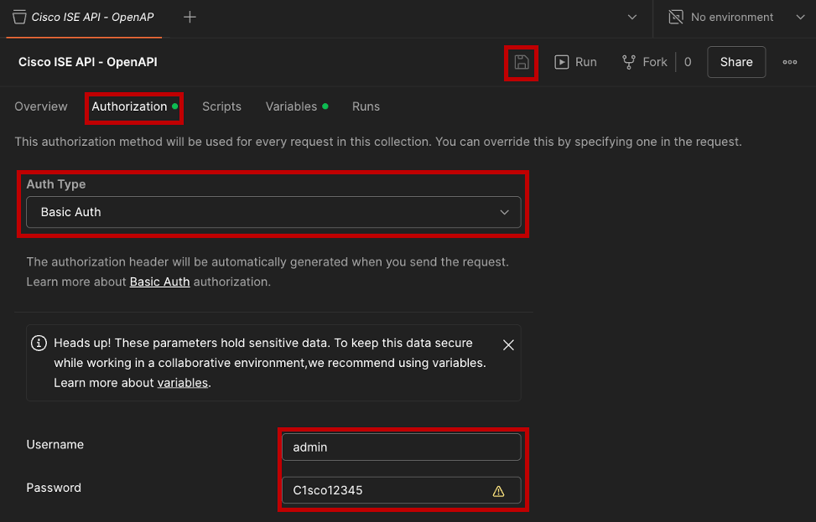
Task: Open the three-dot more actions menu
Action: (x=789, y=62)
